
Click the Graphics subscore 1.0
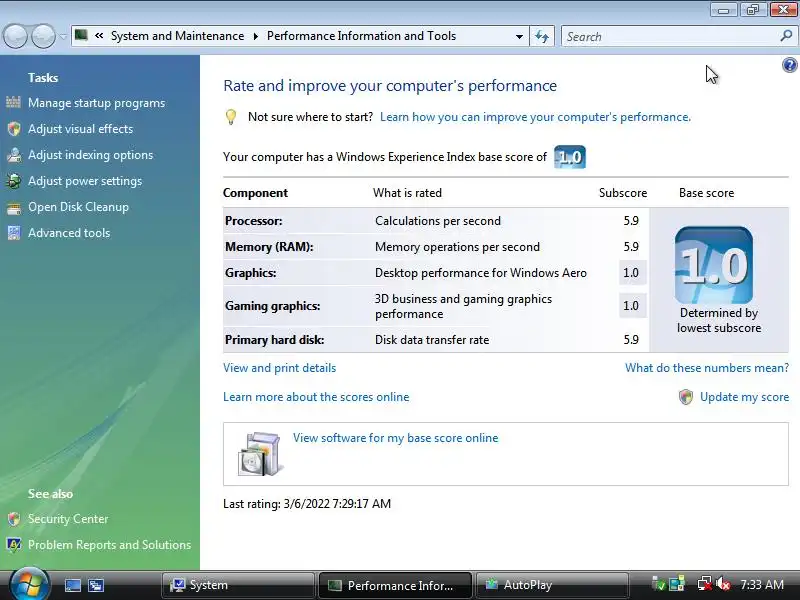tap(631, 273)
